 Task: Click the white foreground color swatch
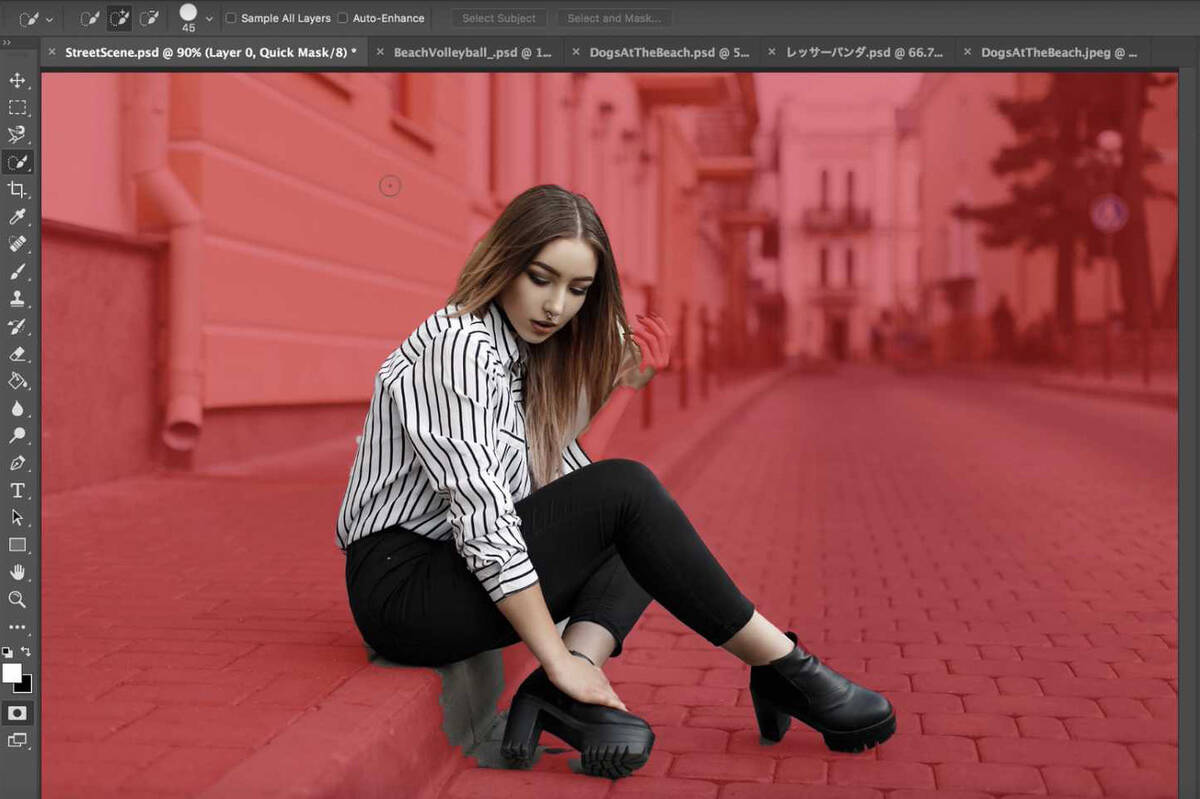point(12,673)
